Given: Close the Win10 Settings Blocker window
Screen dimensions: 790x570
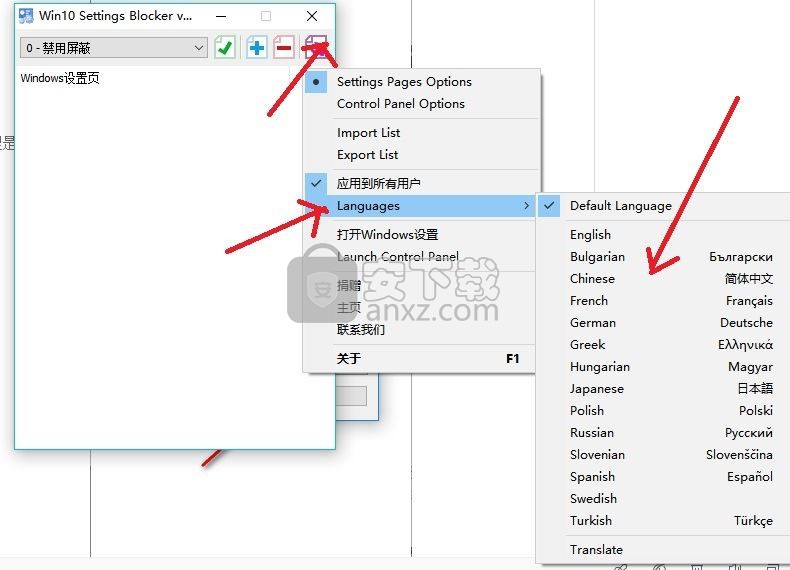Looking at the screenshot, I should tap(312, 16).
